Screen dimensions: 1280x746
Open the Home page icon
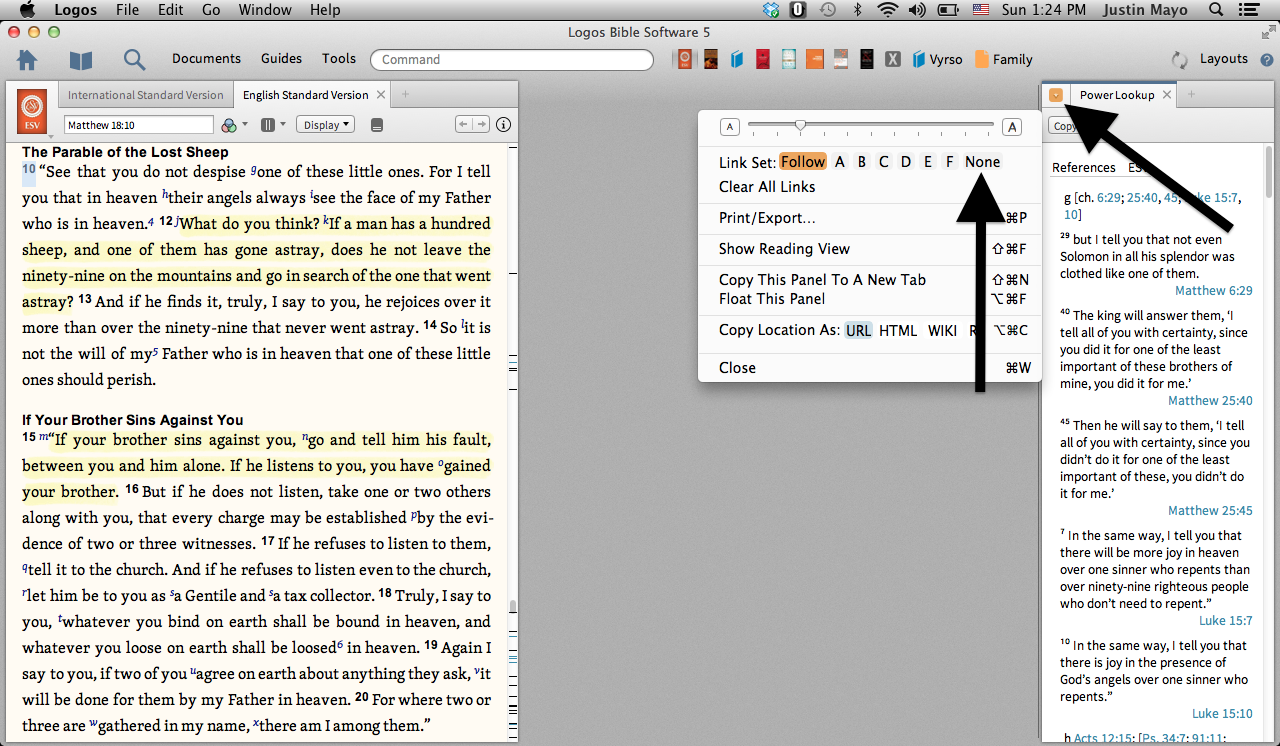(27, 60)
